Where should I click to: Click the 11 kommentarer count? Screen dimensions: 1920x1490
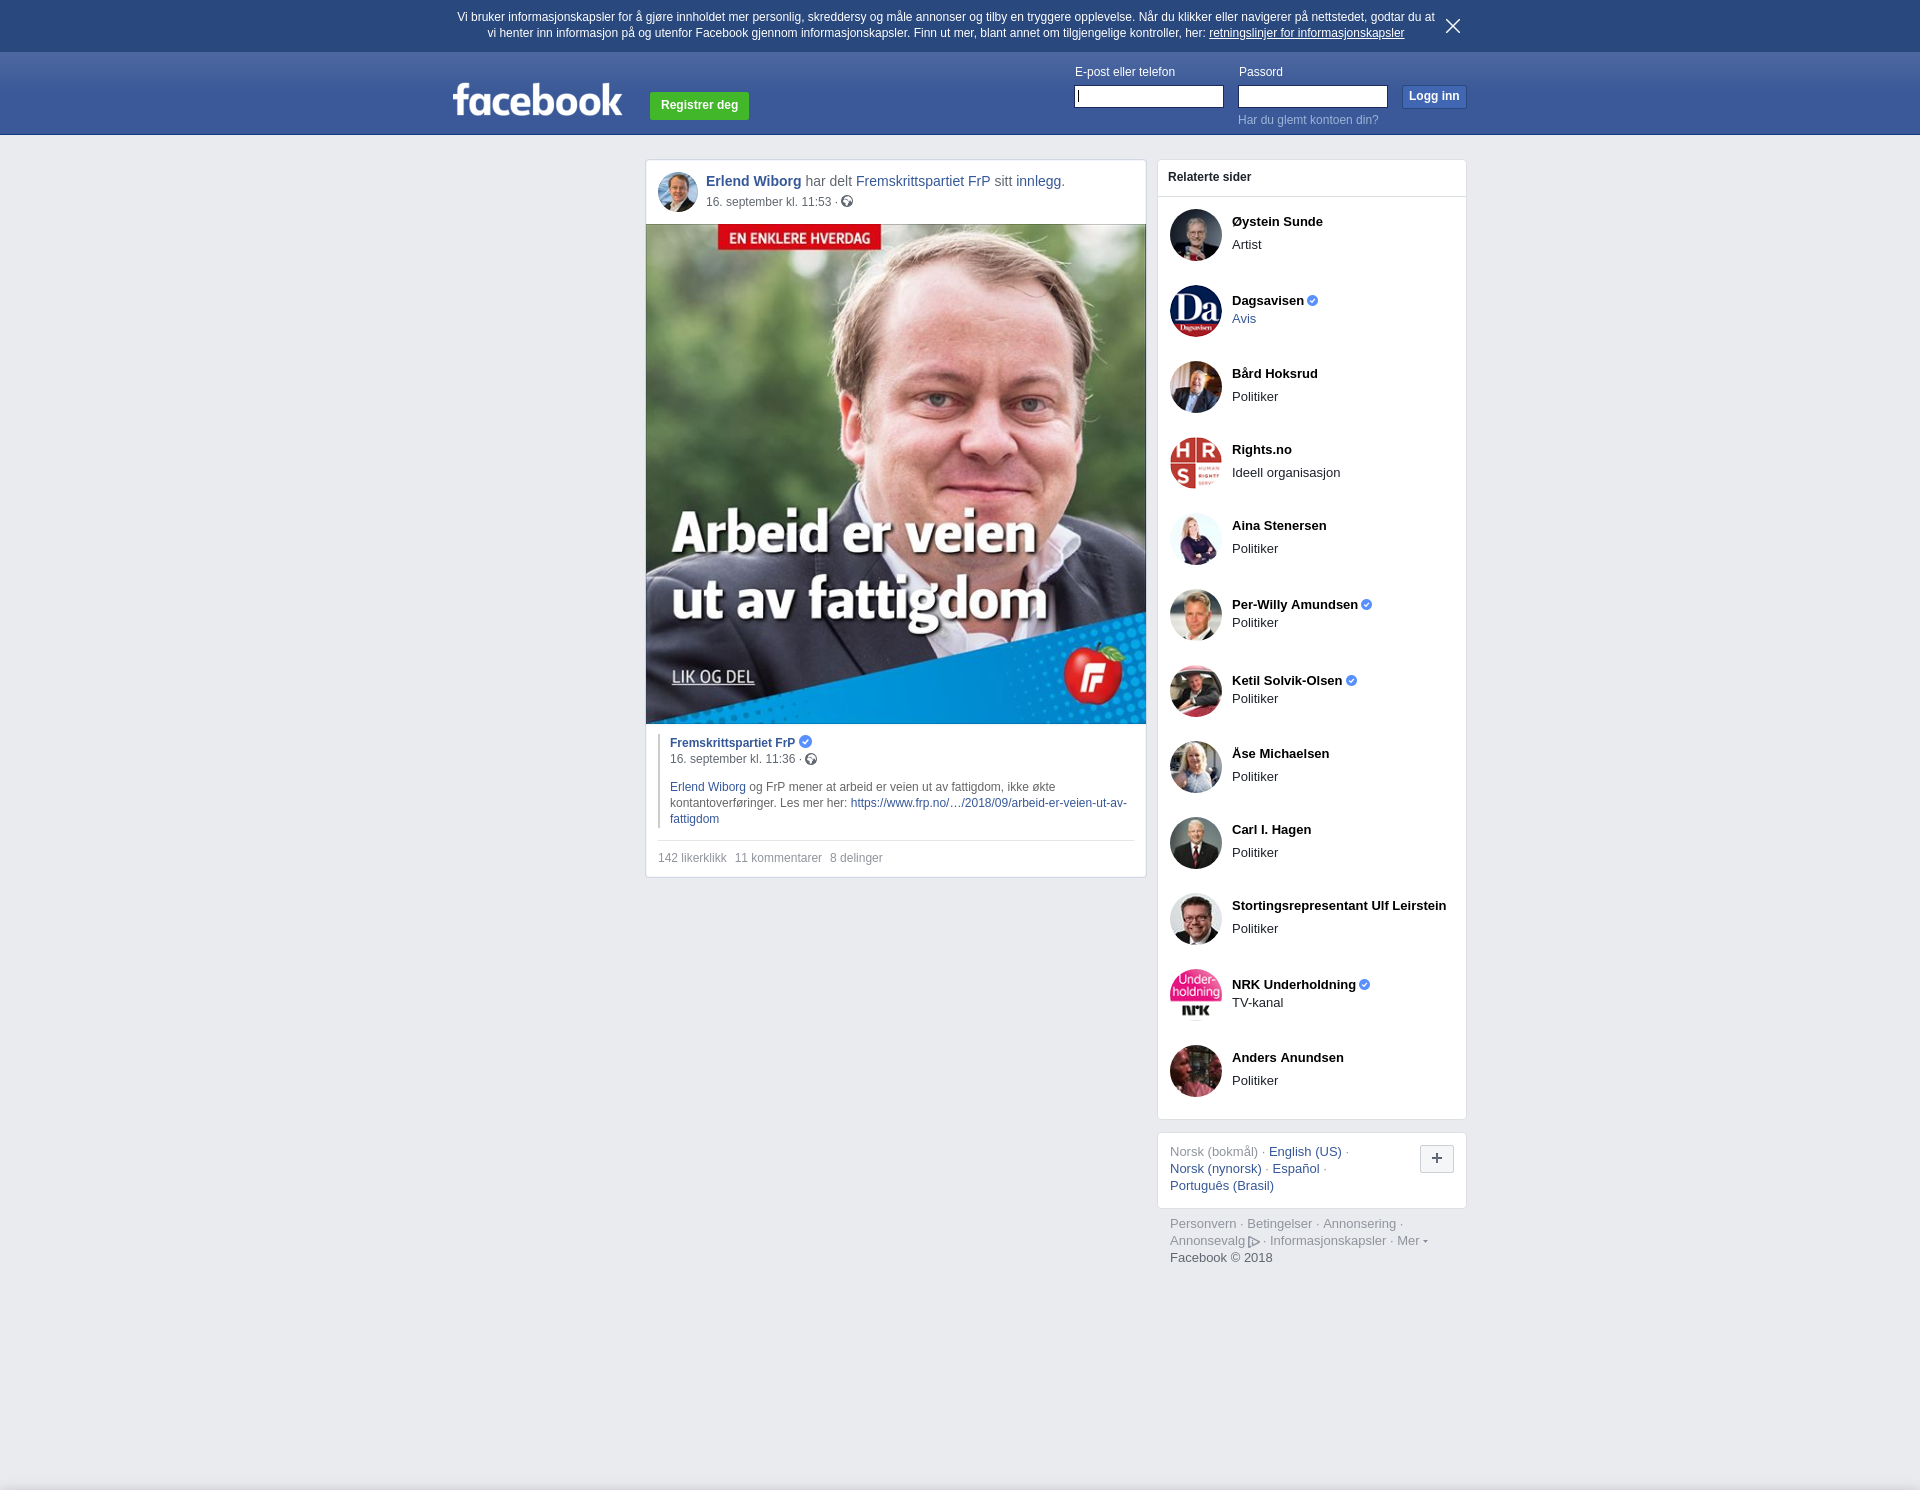point(777,858)
